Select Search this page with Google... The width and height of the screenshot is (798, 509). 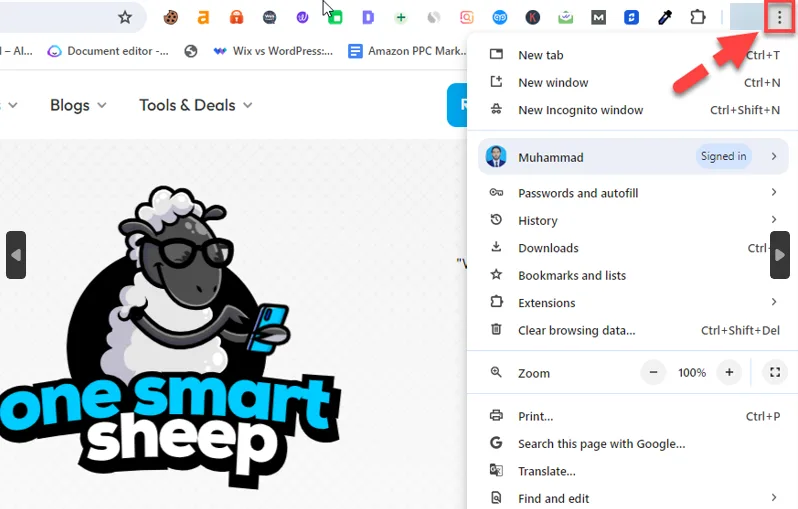click(633, 444)
